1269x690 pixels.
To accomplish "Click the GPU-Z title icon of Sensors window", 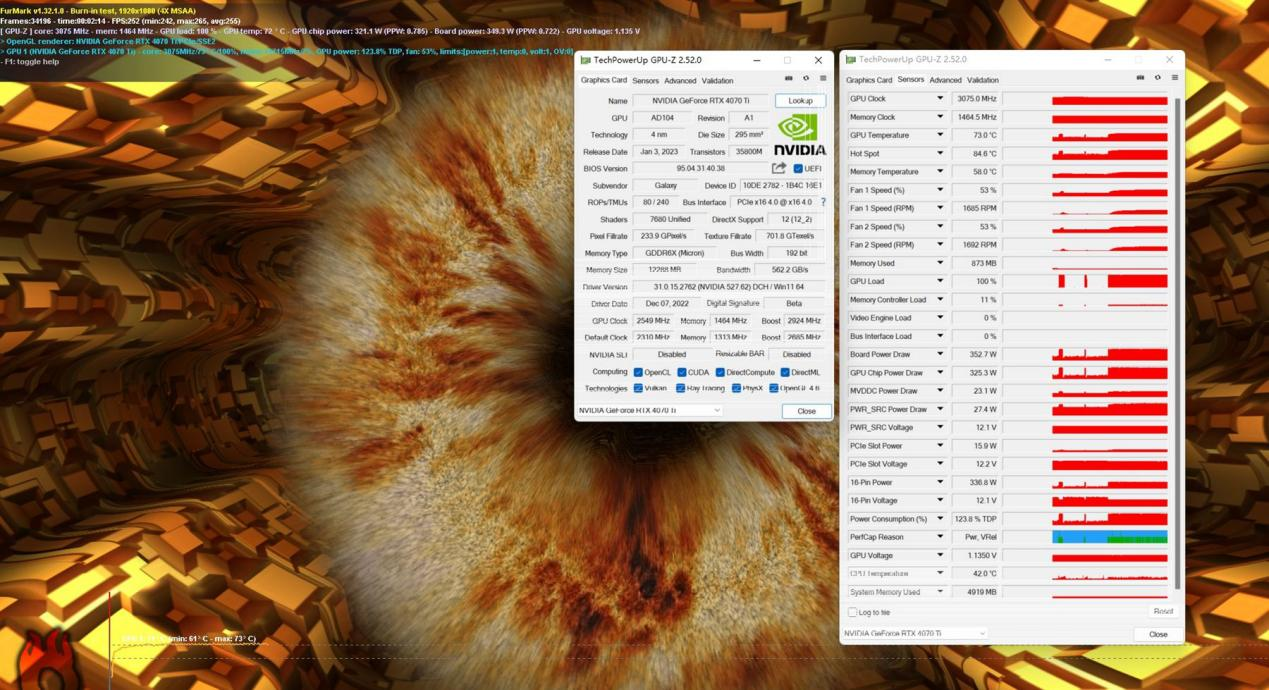I will click(850, 60).
